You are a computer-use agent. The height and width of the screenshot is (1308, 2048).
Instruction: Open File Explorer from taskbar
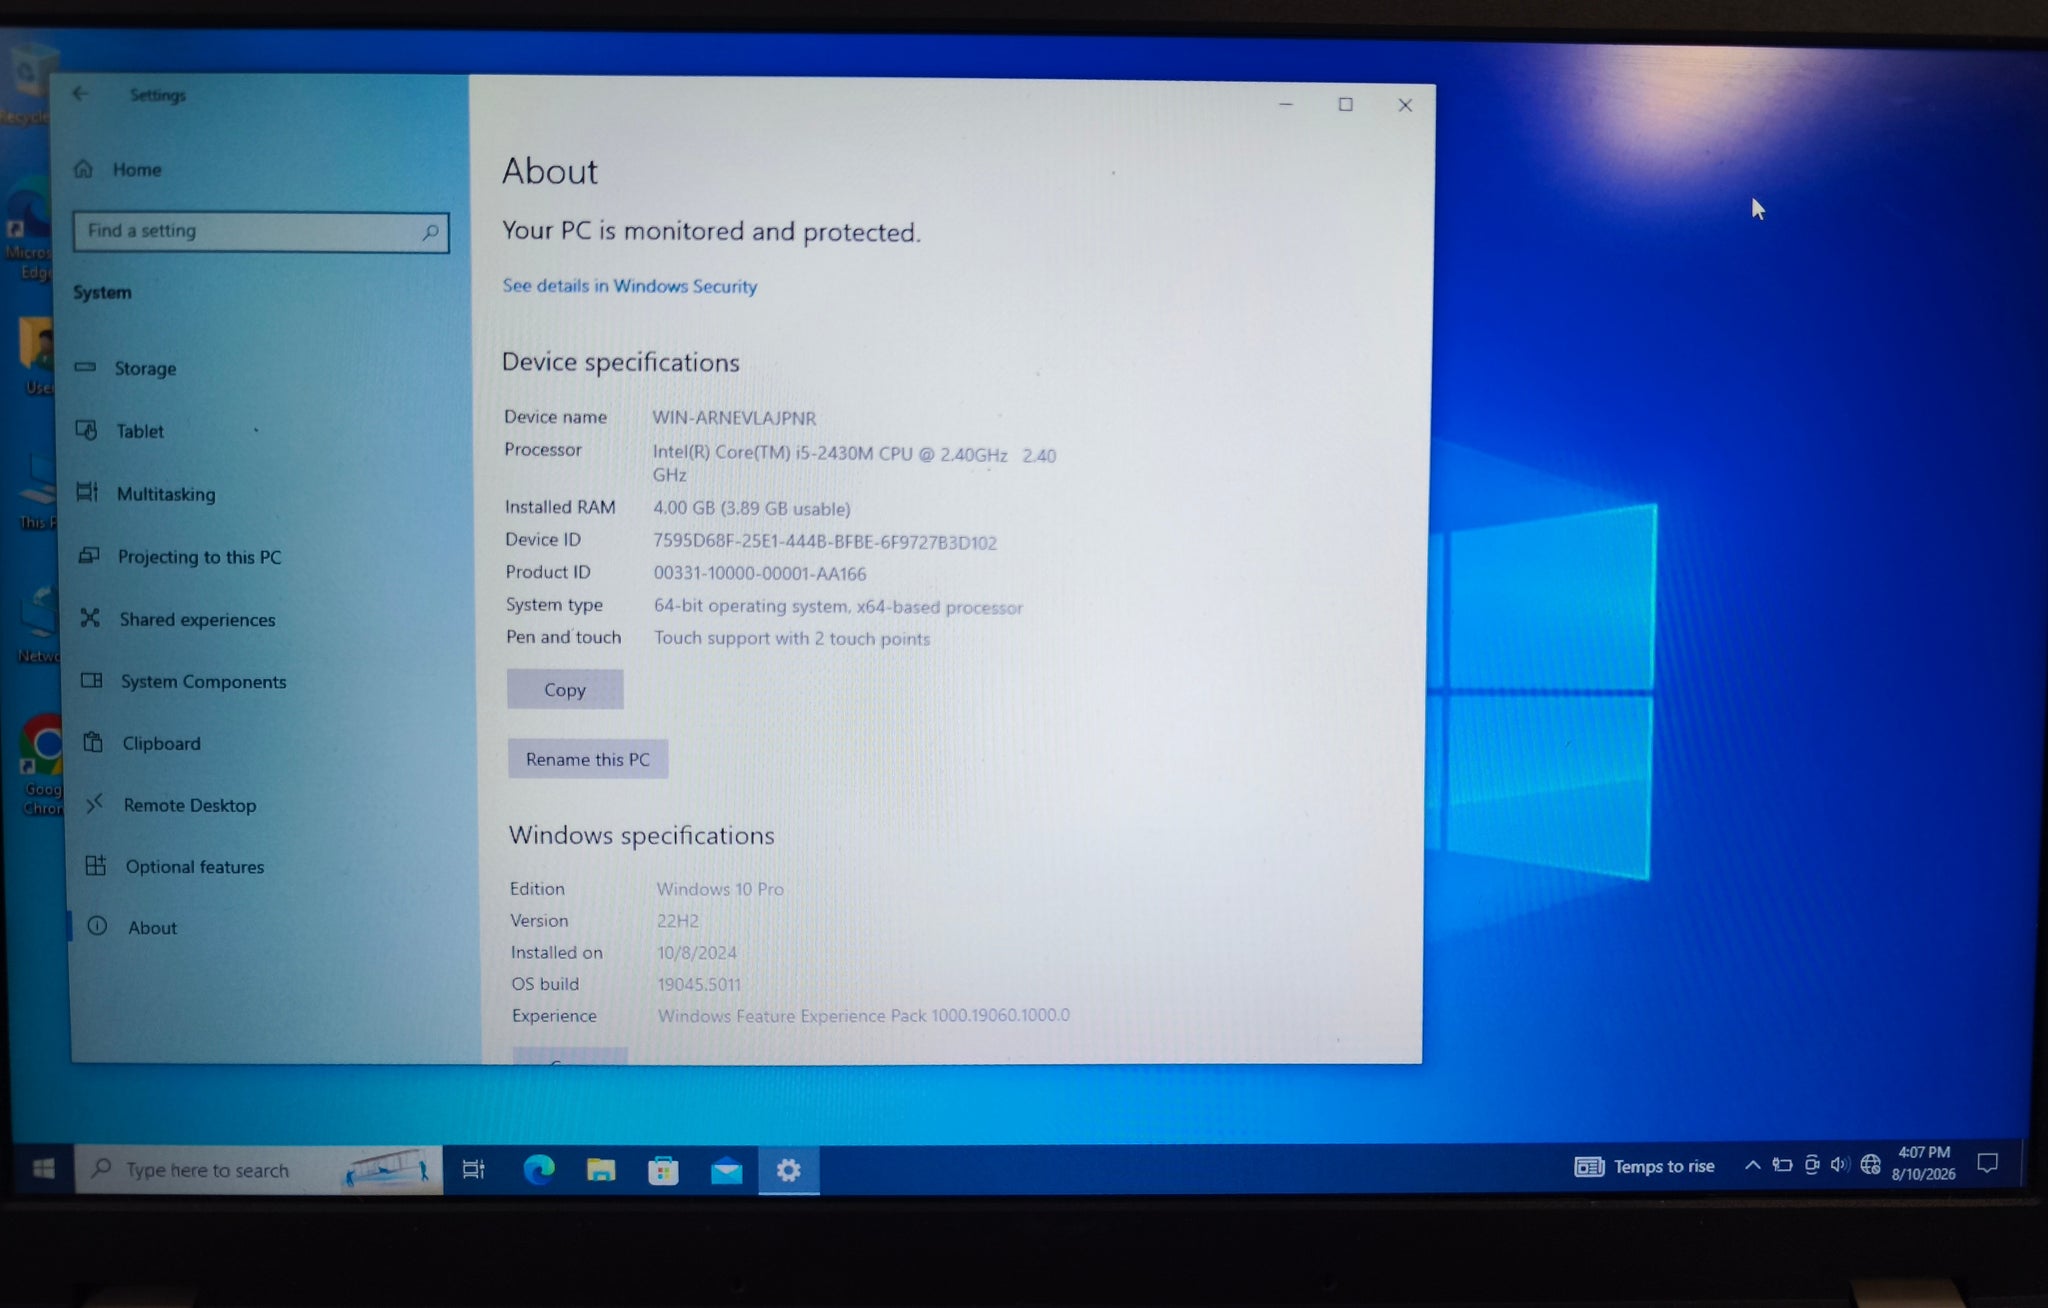point(601,1169)
